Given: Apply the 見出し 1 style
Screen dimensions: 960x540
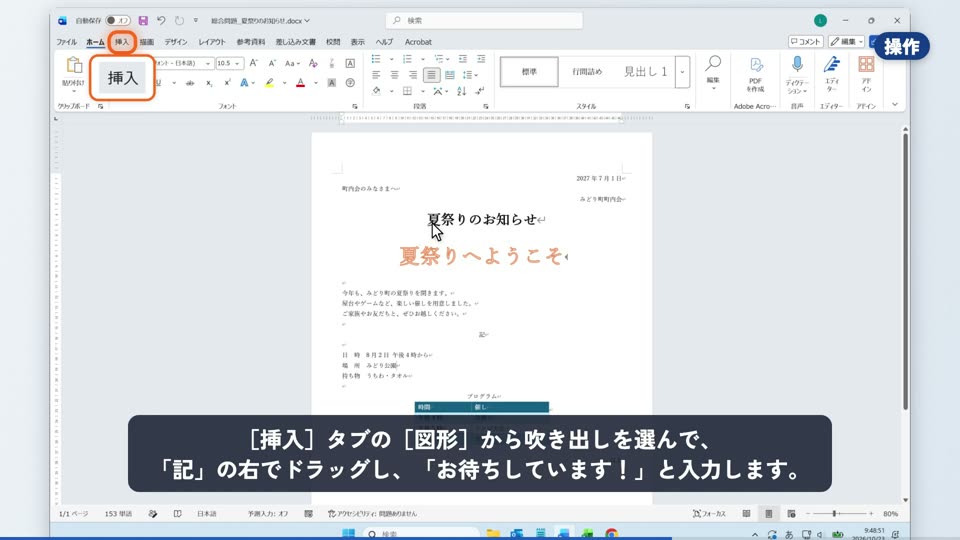Looking at the screenshot, I should 645,72.
